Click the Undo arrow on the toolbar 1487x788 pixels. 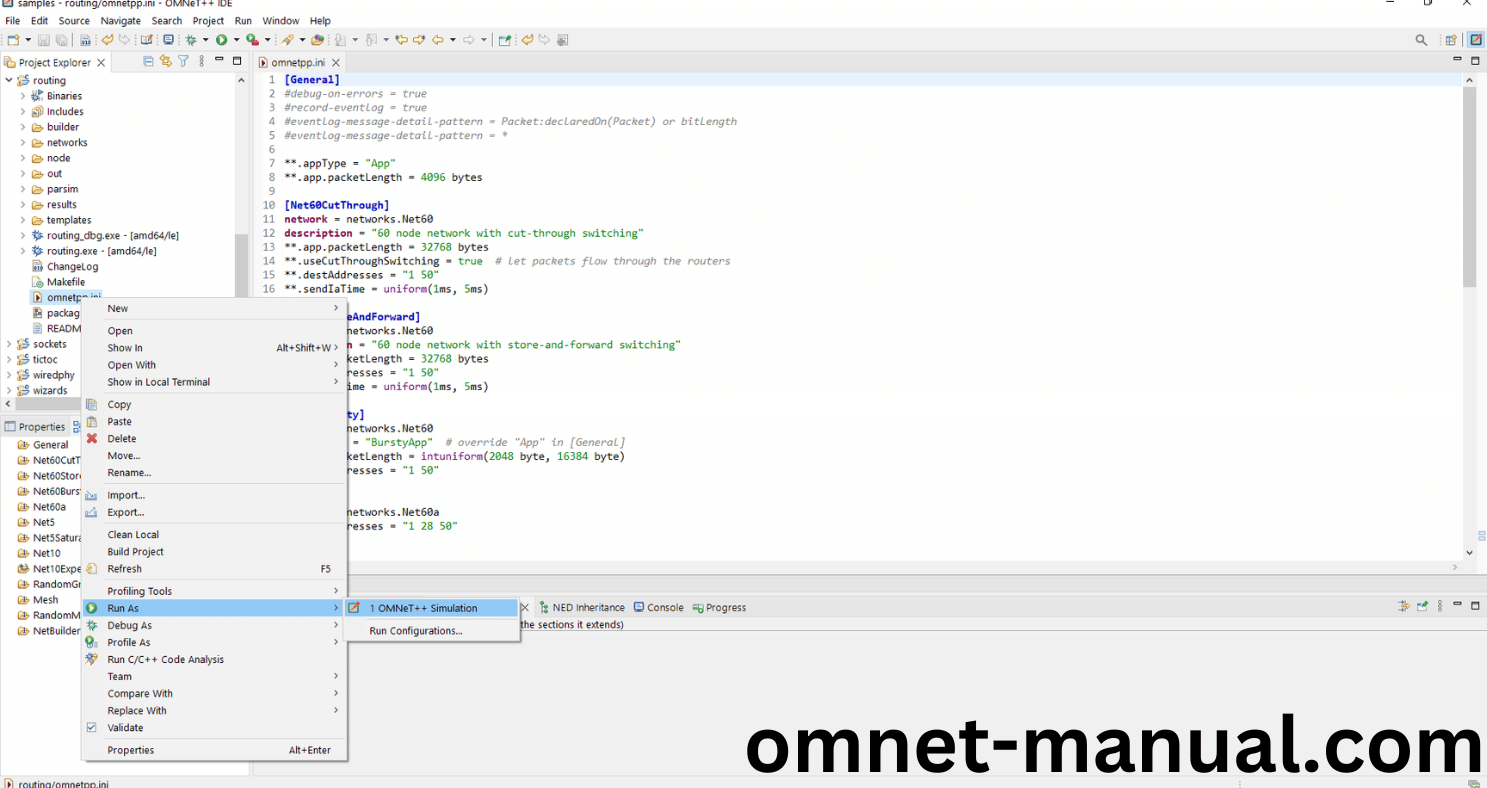tap(108, 40)
